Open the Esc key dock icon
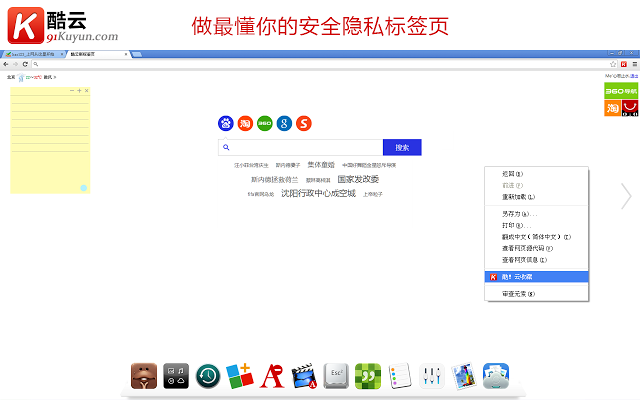640x400 pixels. 336,376
